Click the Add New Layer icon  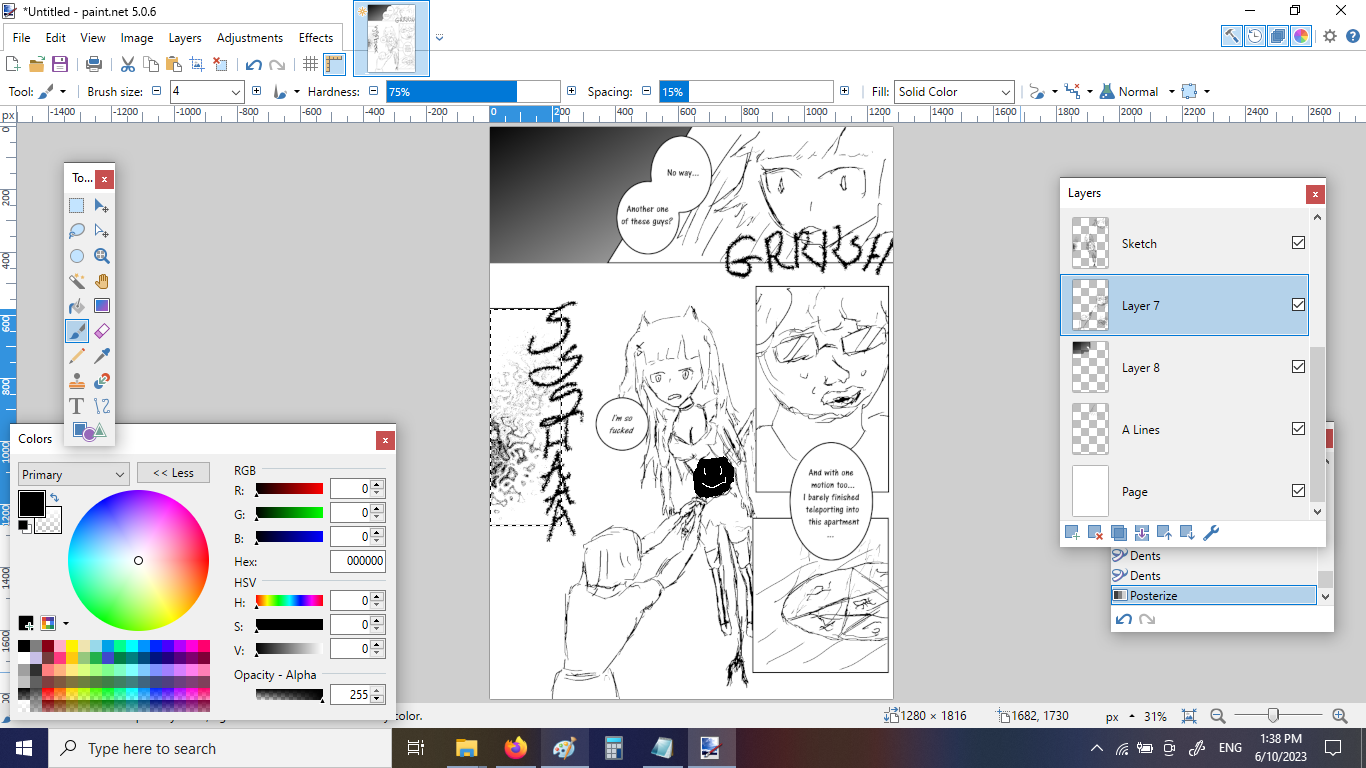pos(1072,533)
